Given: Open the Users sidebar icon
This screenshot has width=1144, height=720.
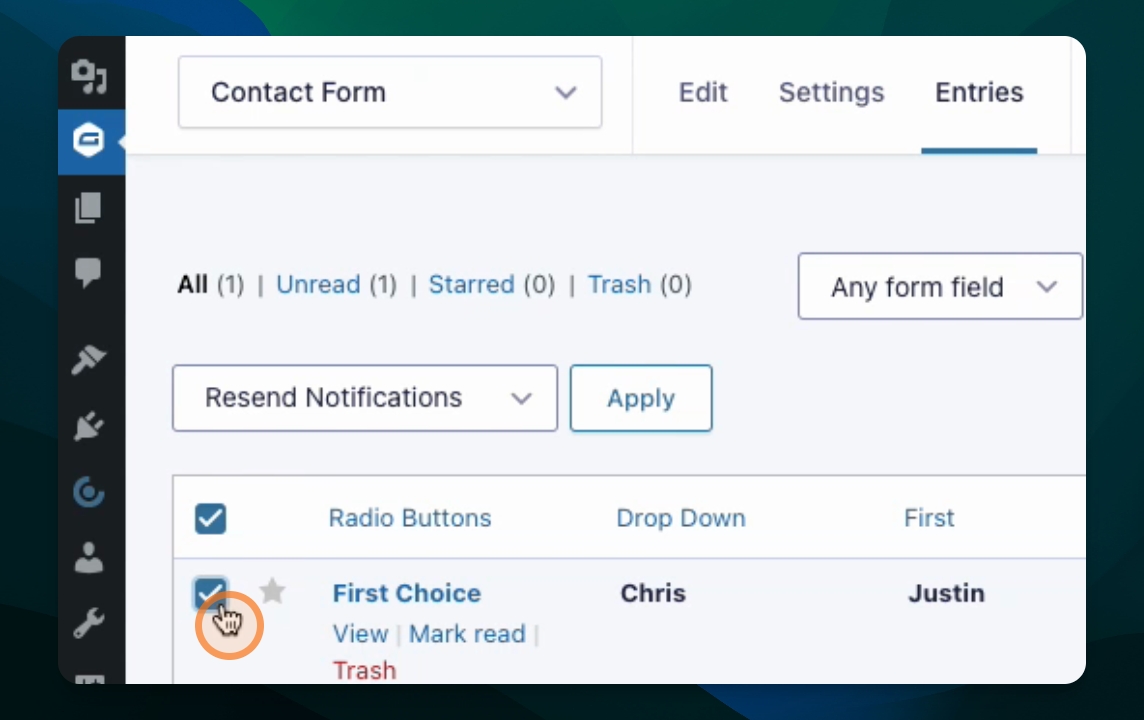Looking at the screenshot, I should coord(89,558).
